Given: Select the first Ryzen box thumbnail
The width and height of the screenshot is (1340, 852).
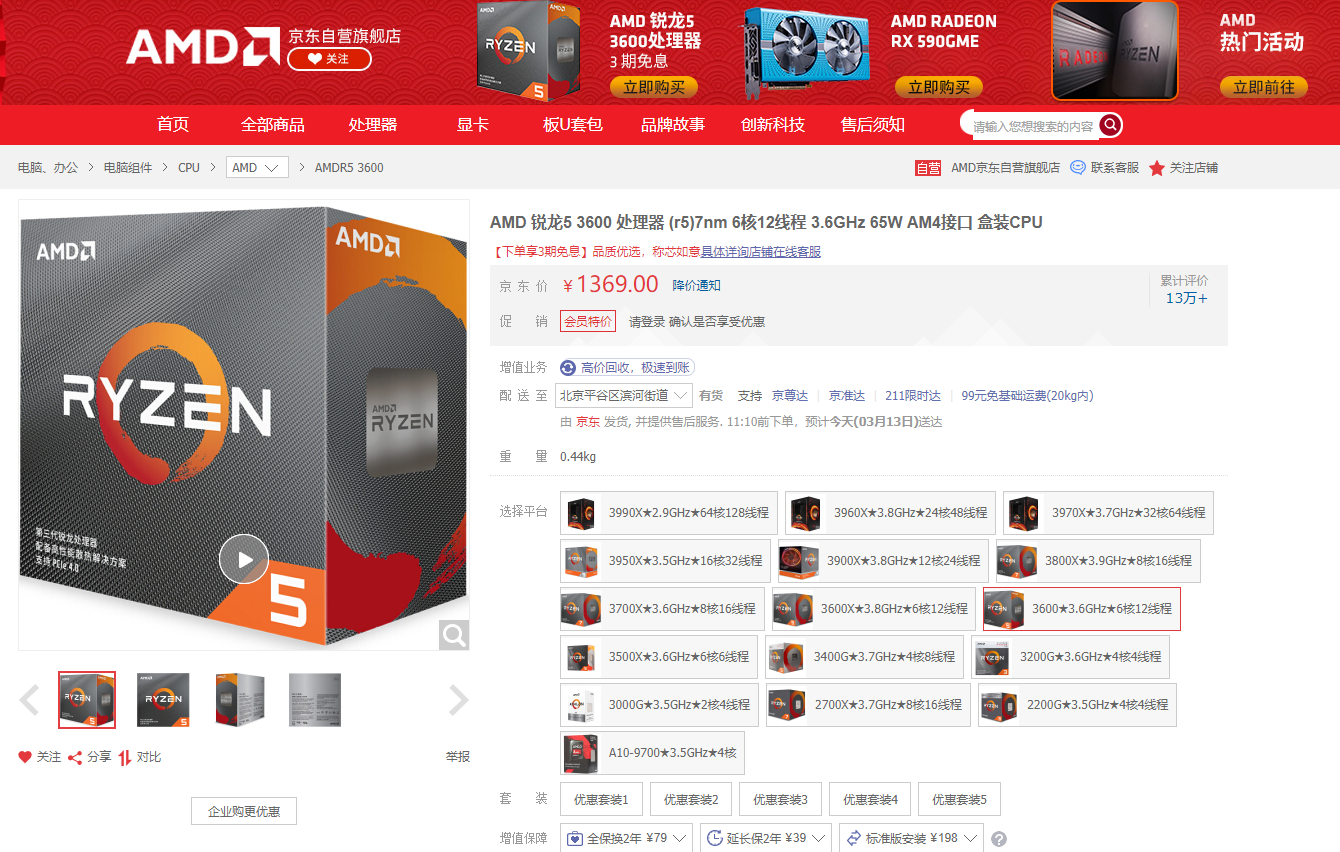Looking at the screenshot, I should pyautogui.click(x=87, y=700).
